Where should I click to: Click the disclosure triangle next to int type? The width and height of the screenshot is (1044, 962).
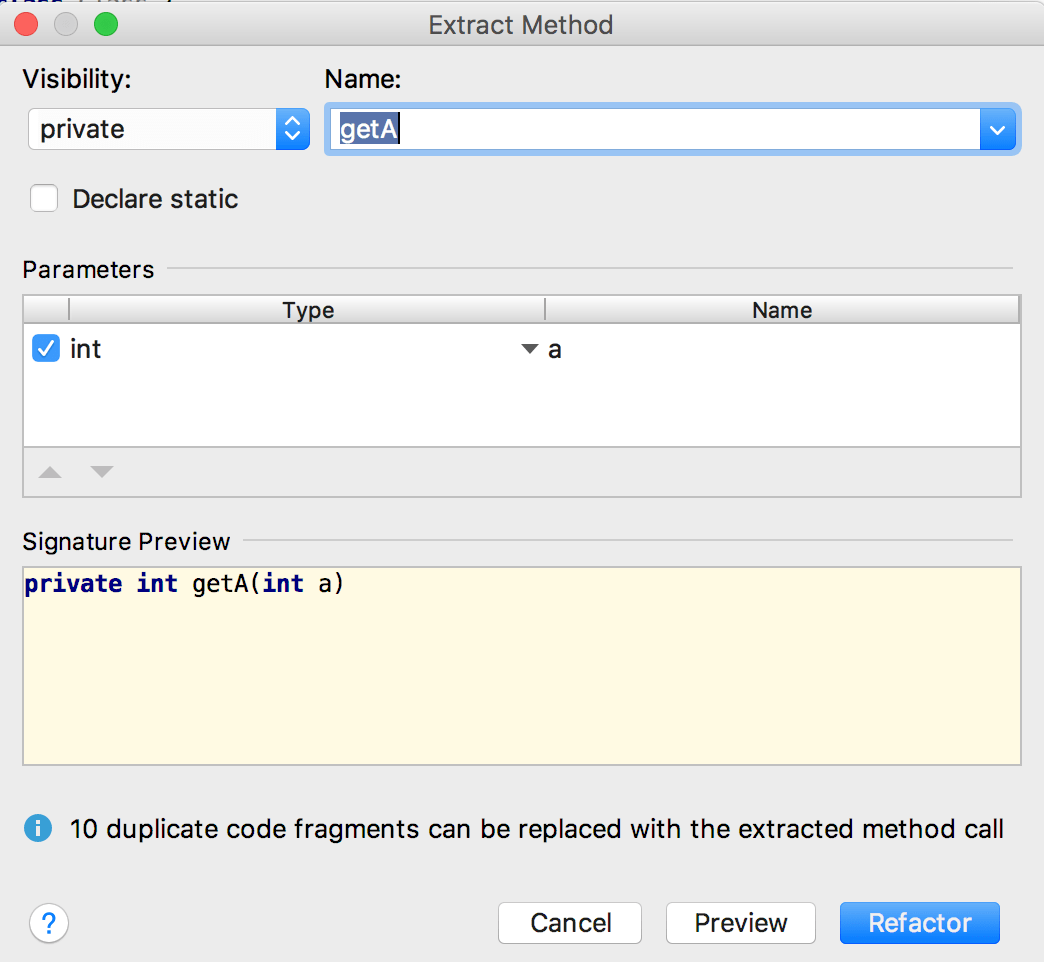coord(529,349)
